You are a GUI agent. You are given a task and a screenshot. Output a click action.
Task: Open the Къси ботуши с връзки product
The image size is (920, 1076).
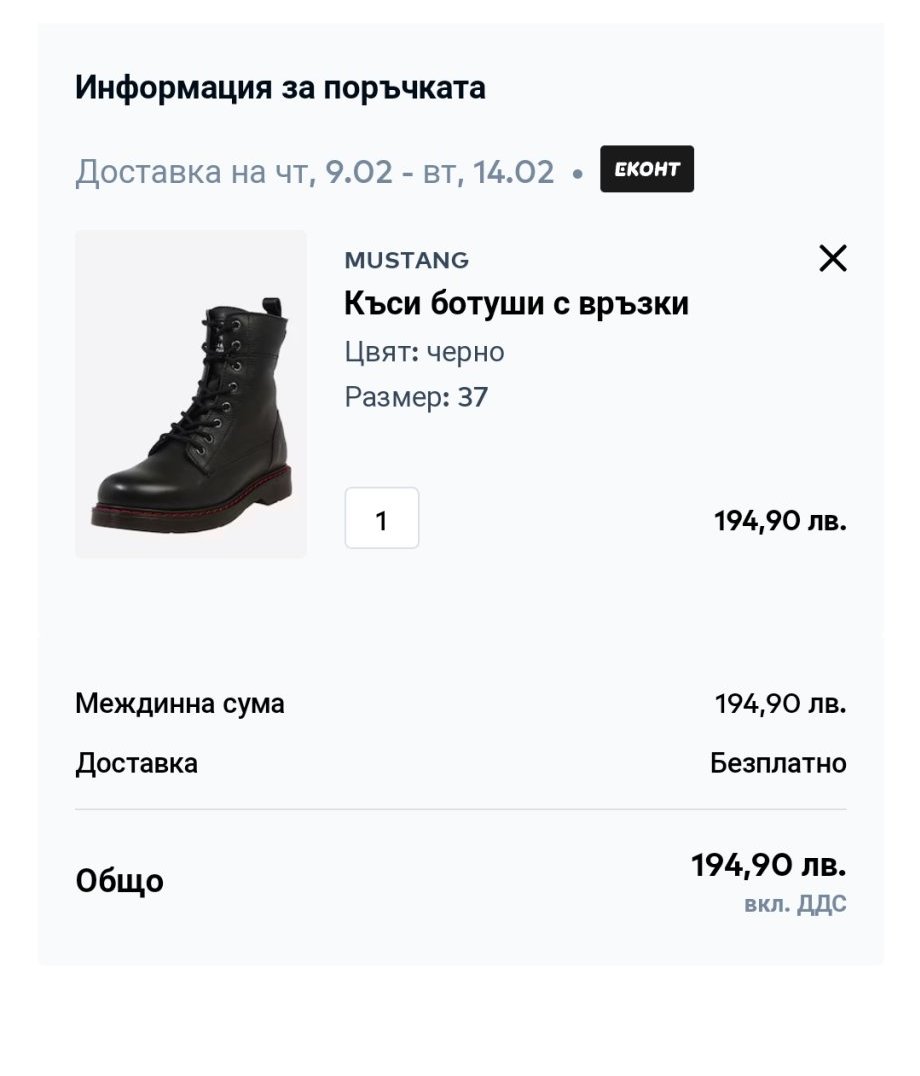(x=516, y=303)
